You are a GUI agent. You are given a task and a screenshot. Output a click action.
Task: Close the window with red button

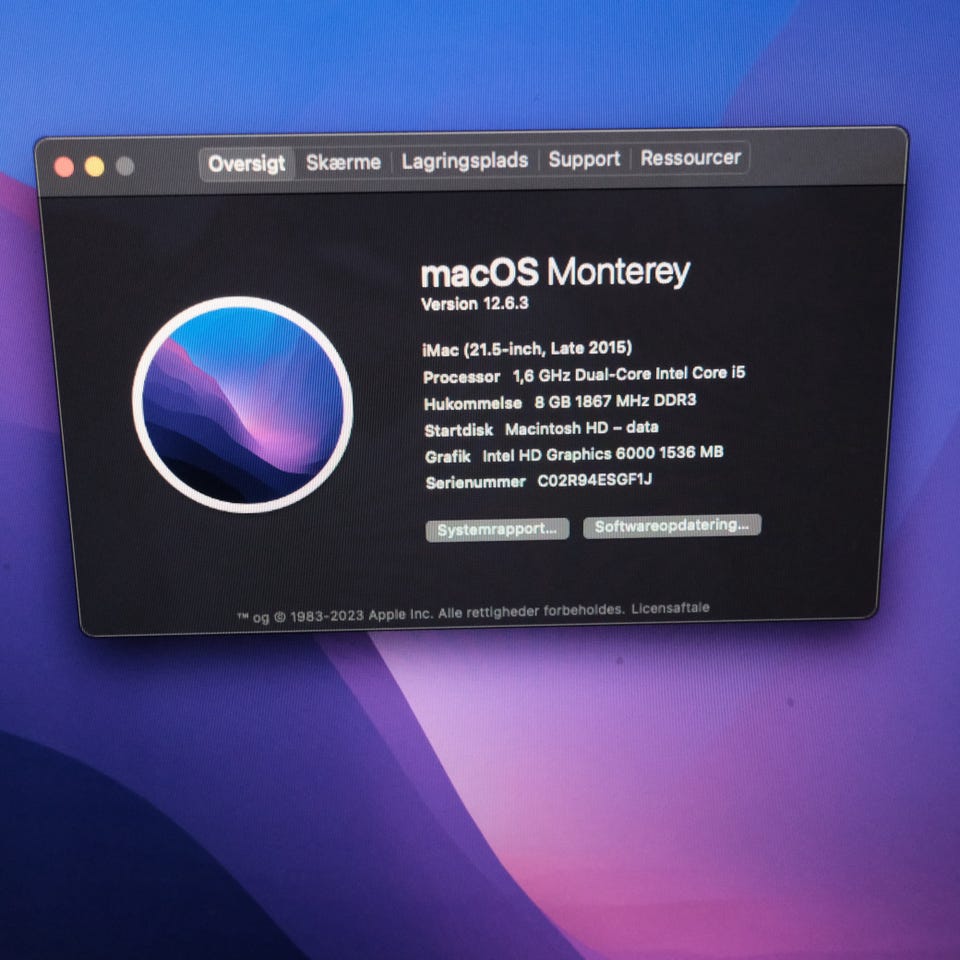click(64, 167)
